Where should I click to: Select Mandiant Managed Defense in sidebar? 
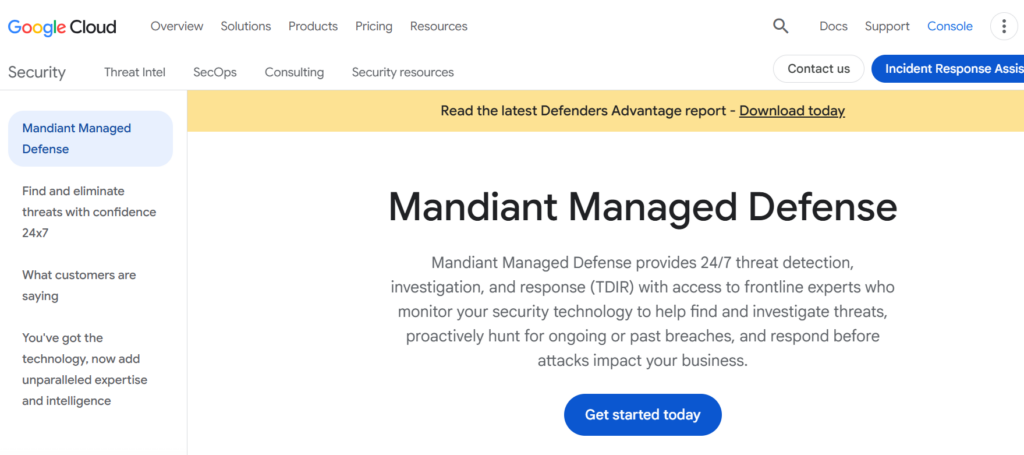pos(90,138)
